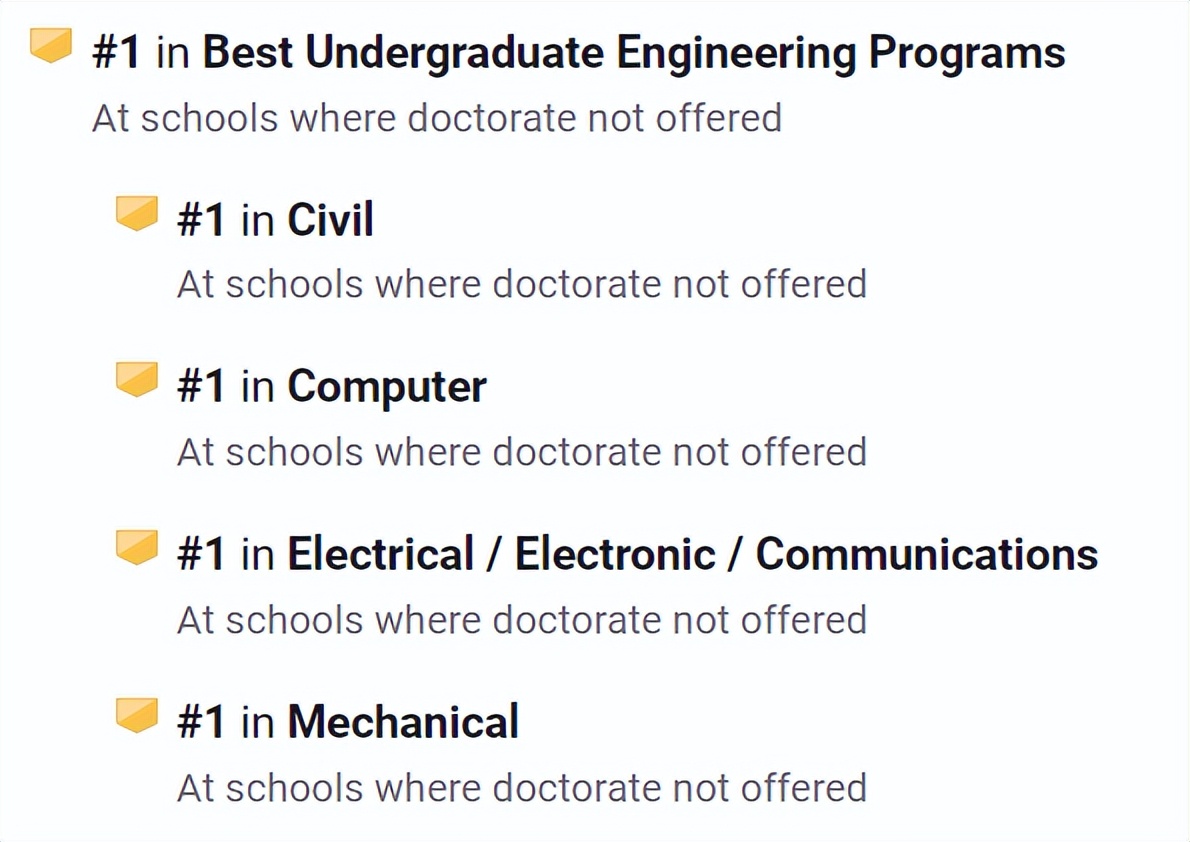Open the Electrical / Electronic / Communications ranking
This screenshot has width=1190, height=842.
pos(692,555)
